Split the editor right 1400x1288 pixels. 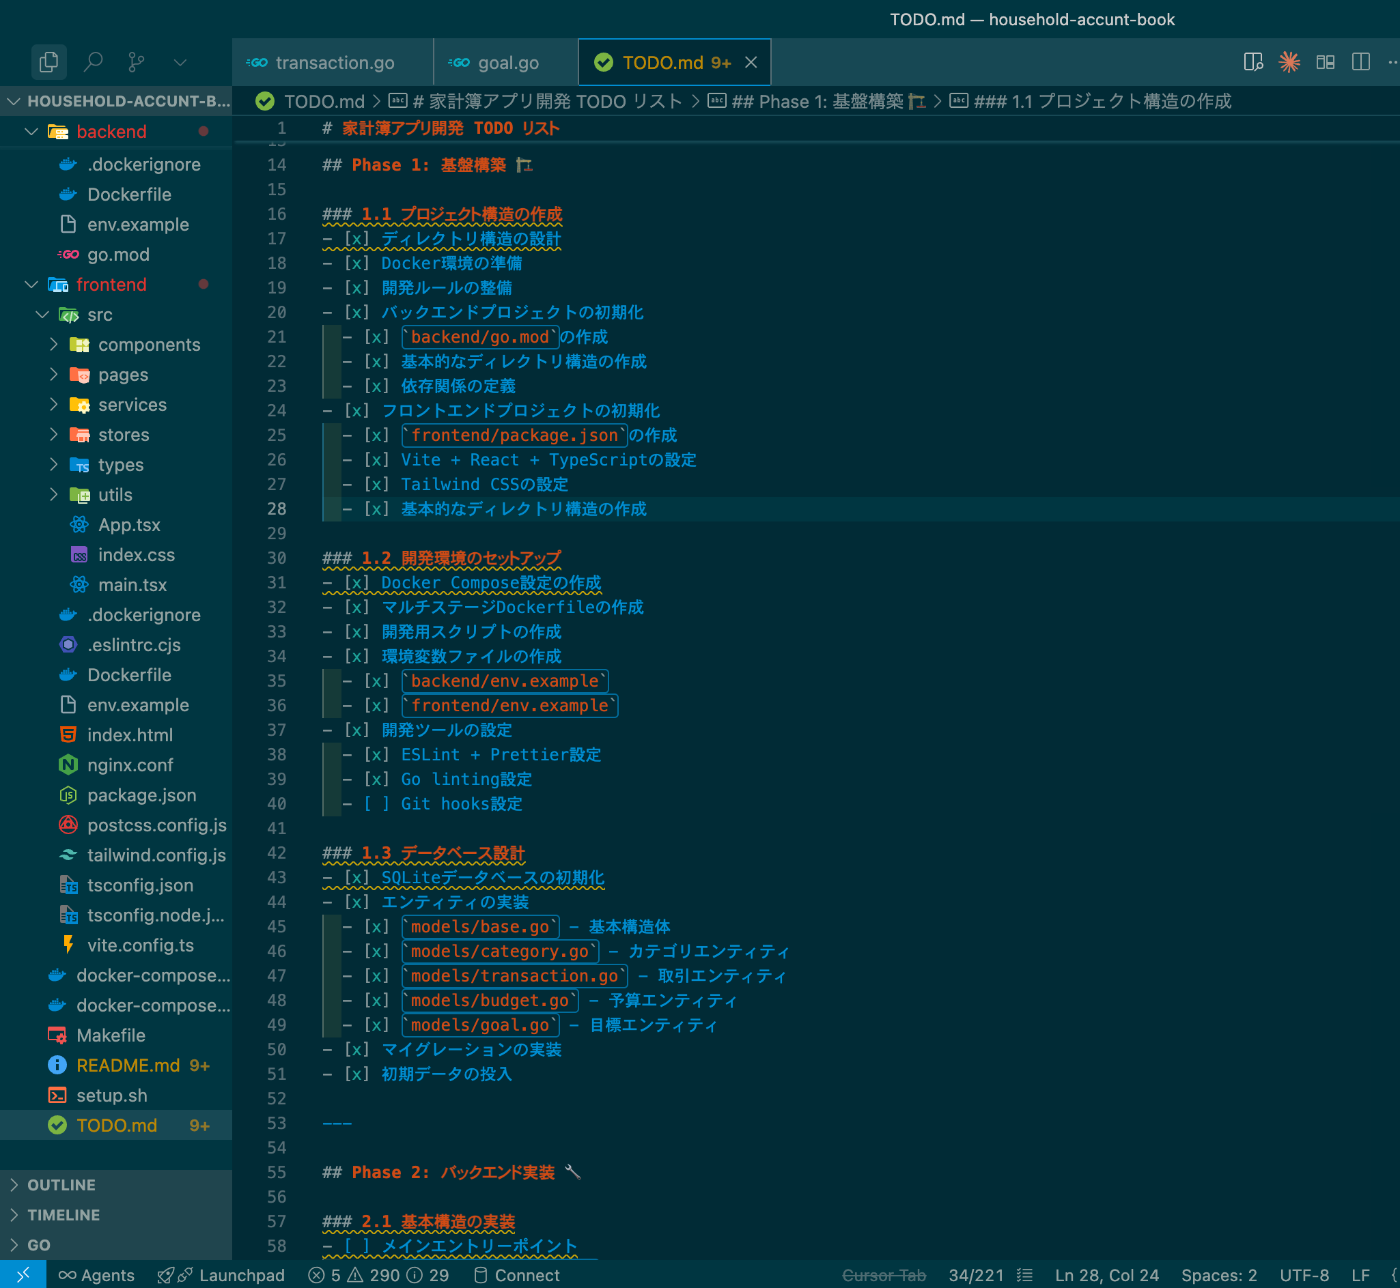click(1361, 62)
